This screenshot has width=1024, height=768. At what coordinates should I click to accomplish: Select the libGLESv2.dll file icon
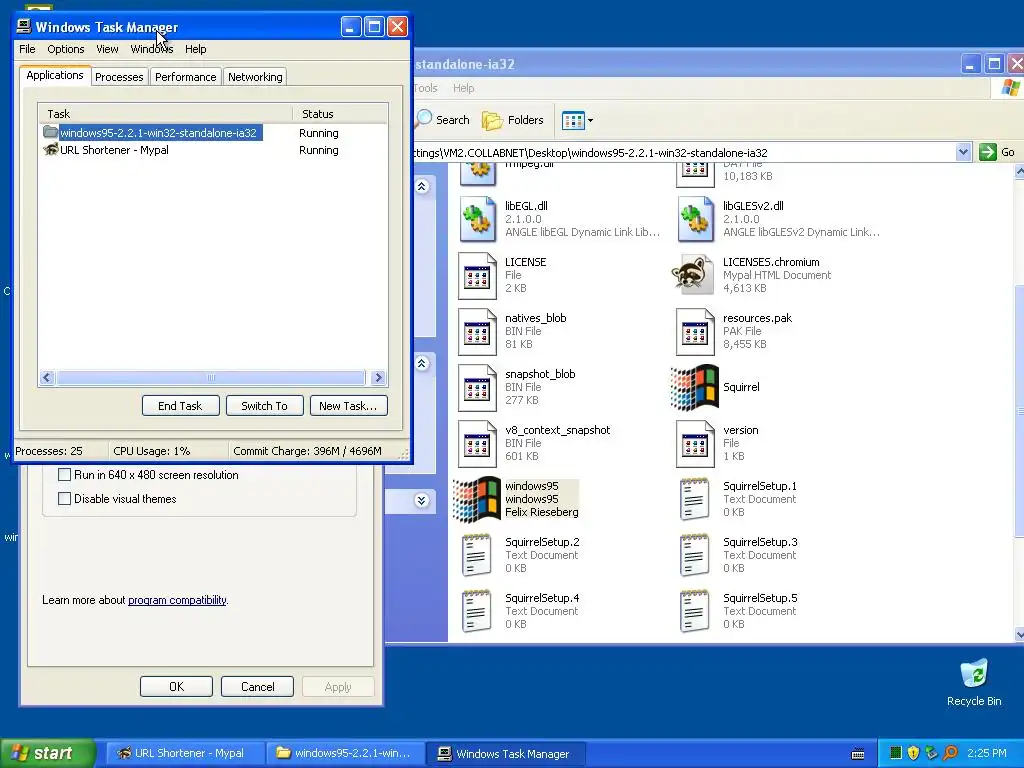tap(696, 219)
